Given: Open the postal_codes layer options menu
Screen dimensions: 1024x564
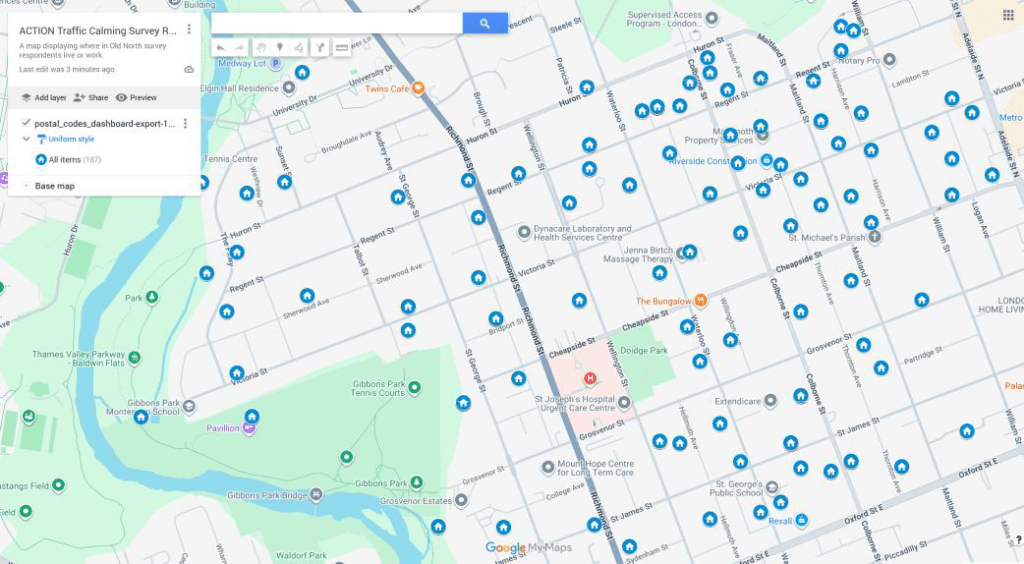Looking at the screenshot, I should click(x=185, y=123).
